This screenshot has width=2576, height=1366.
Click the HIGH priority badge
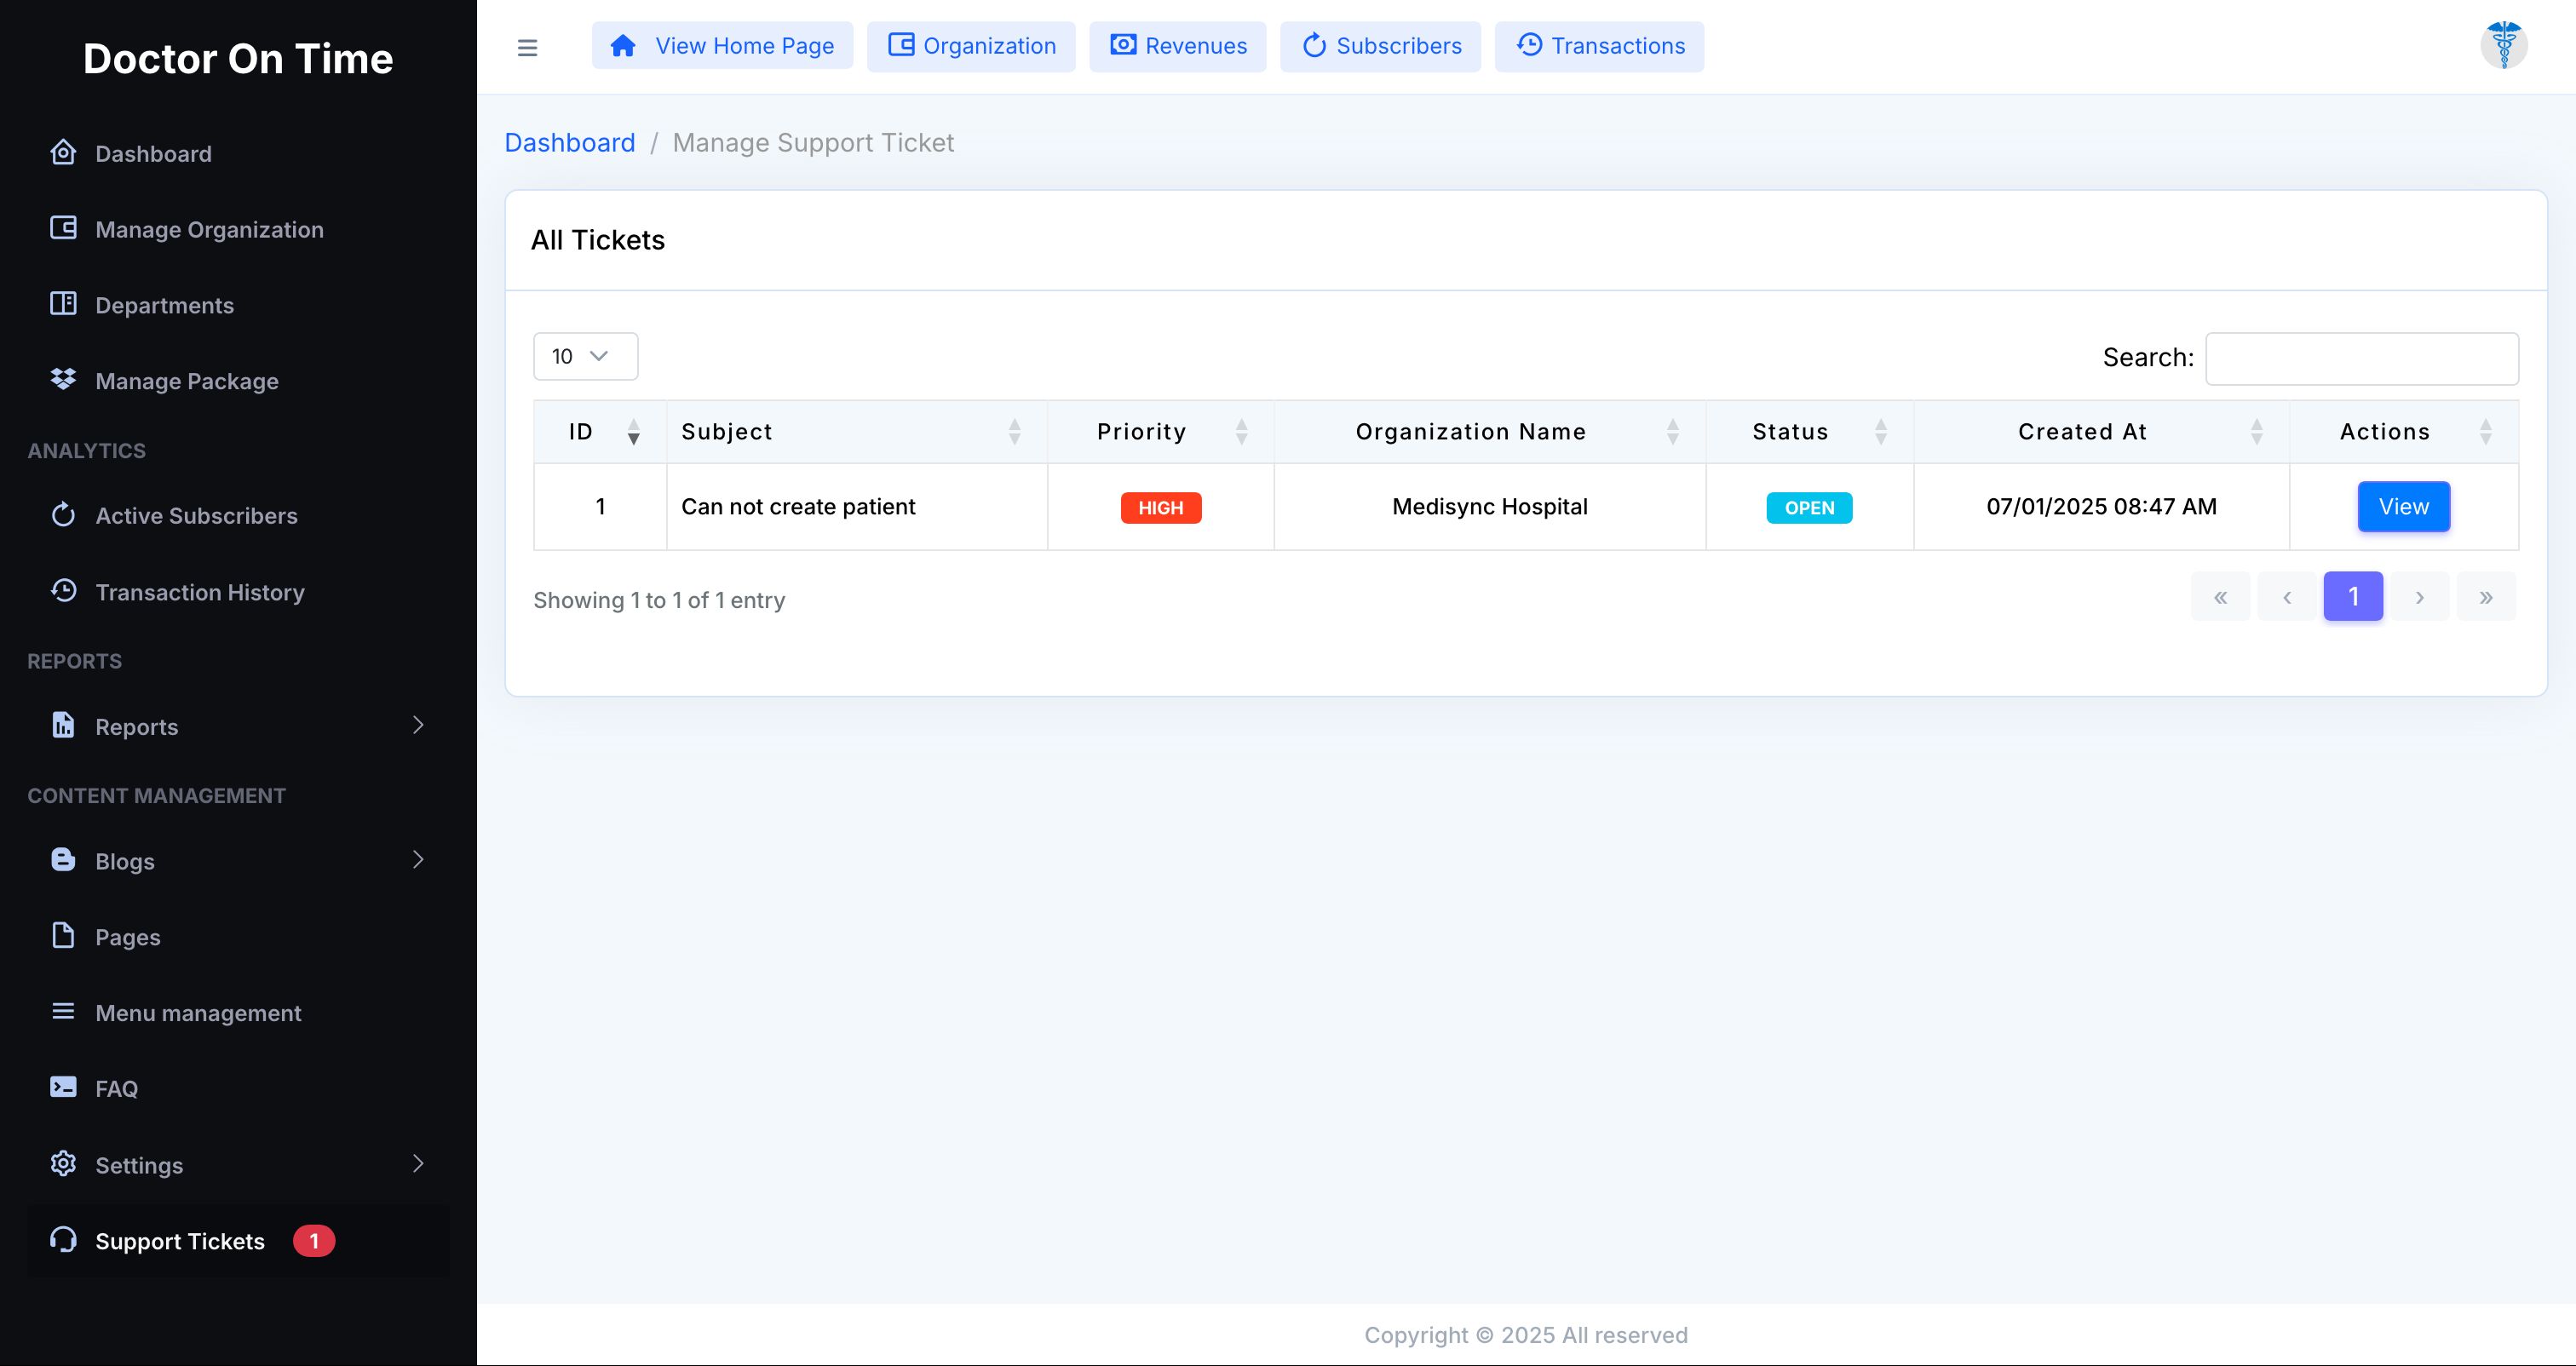tap(1161, 508)
